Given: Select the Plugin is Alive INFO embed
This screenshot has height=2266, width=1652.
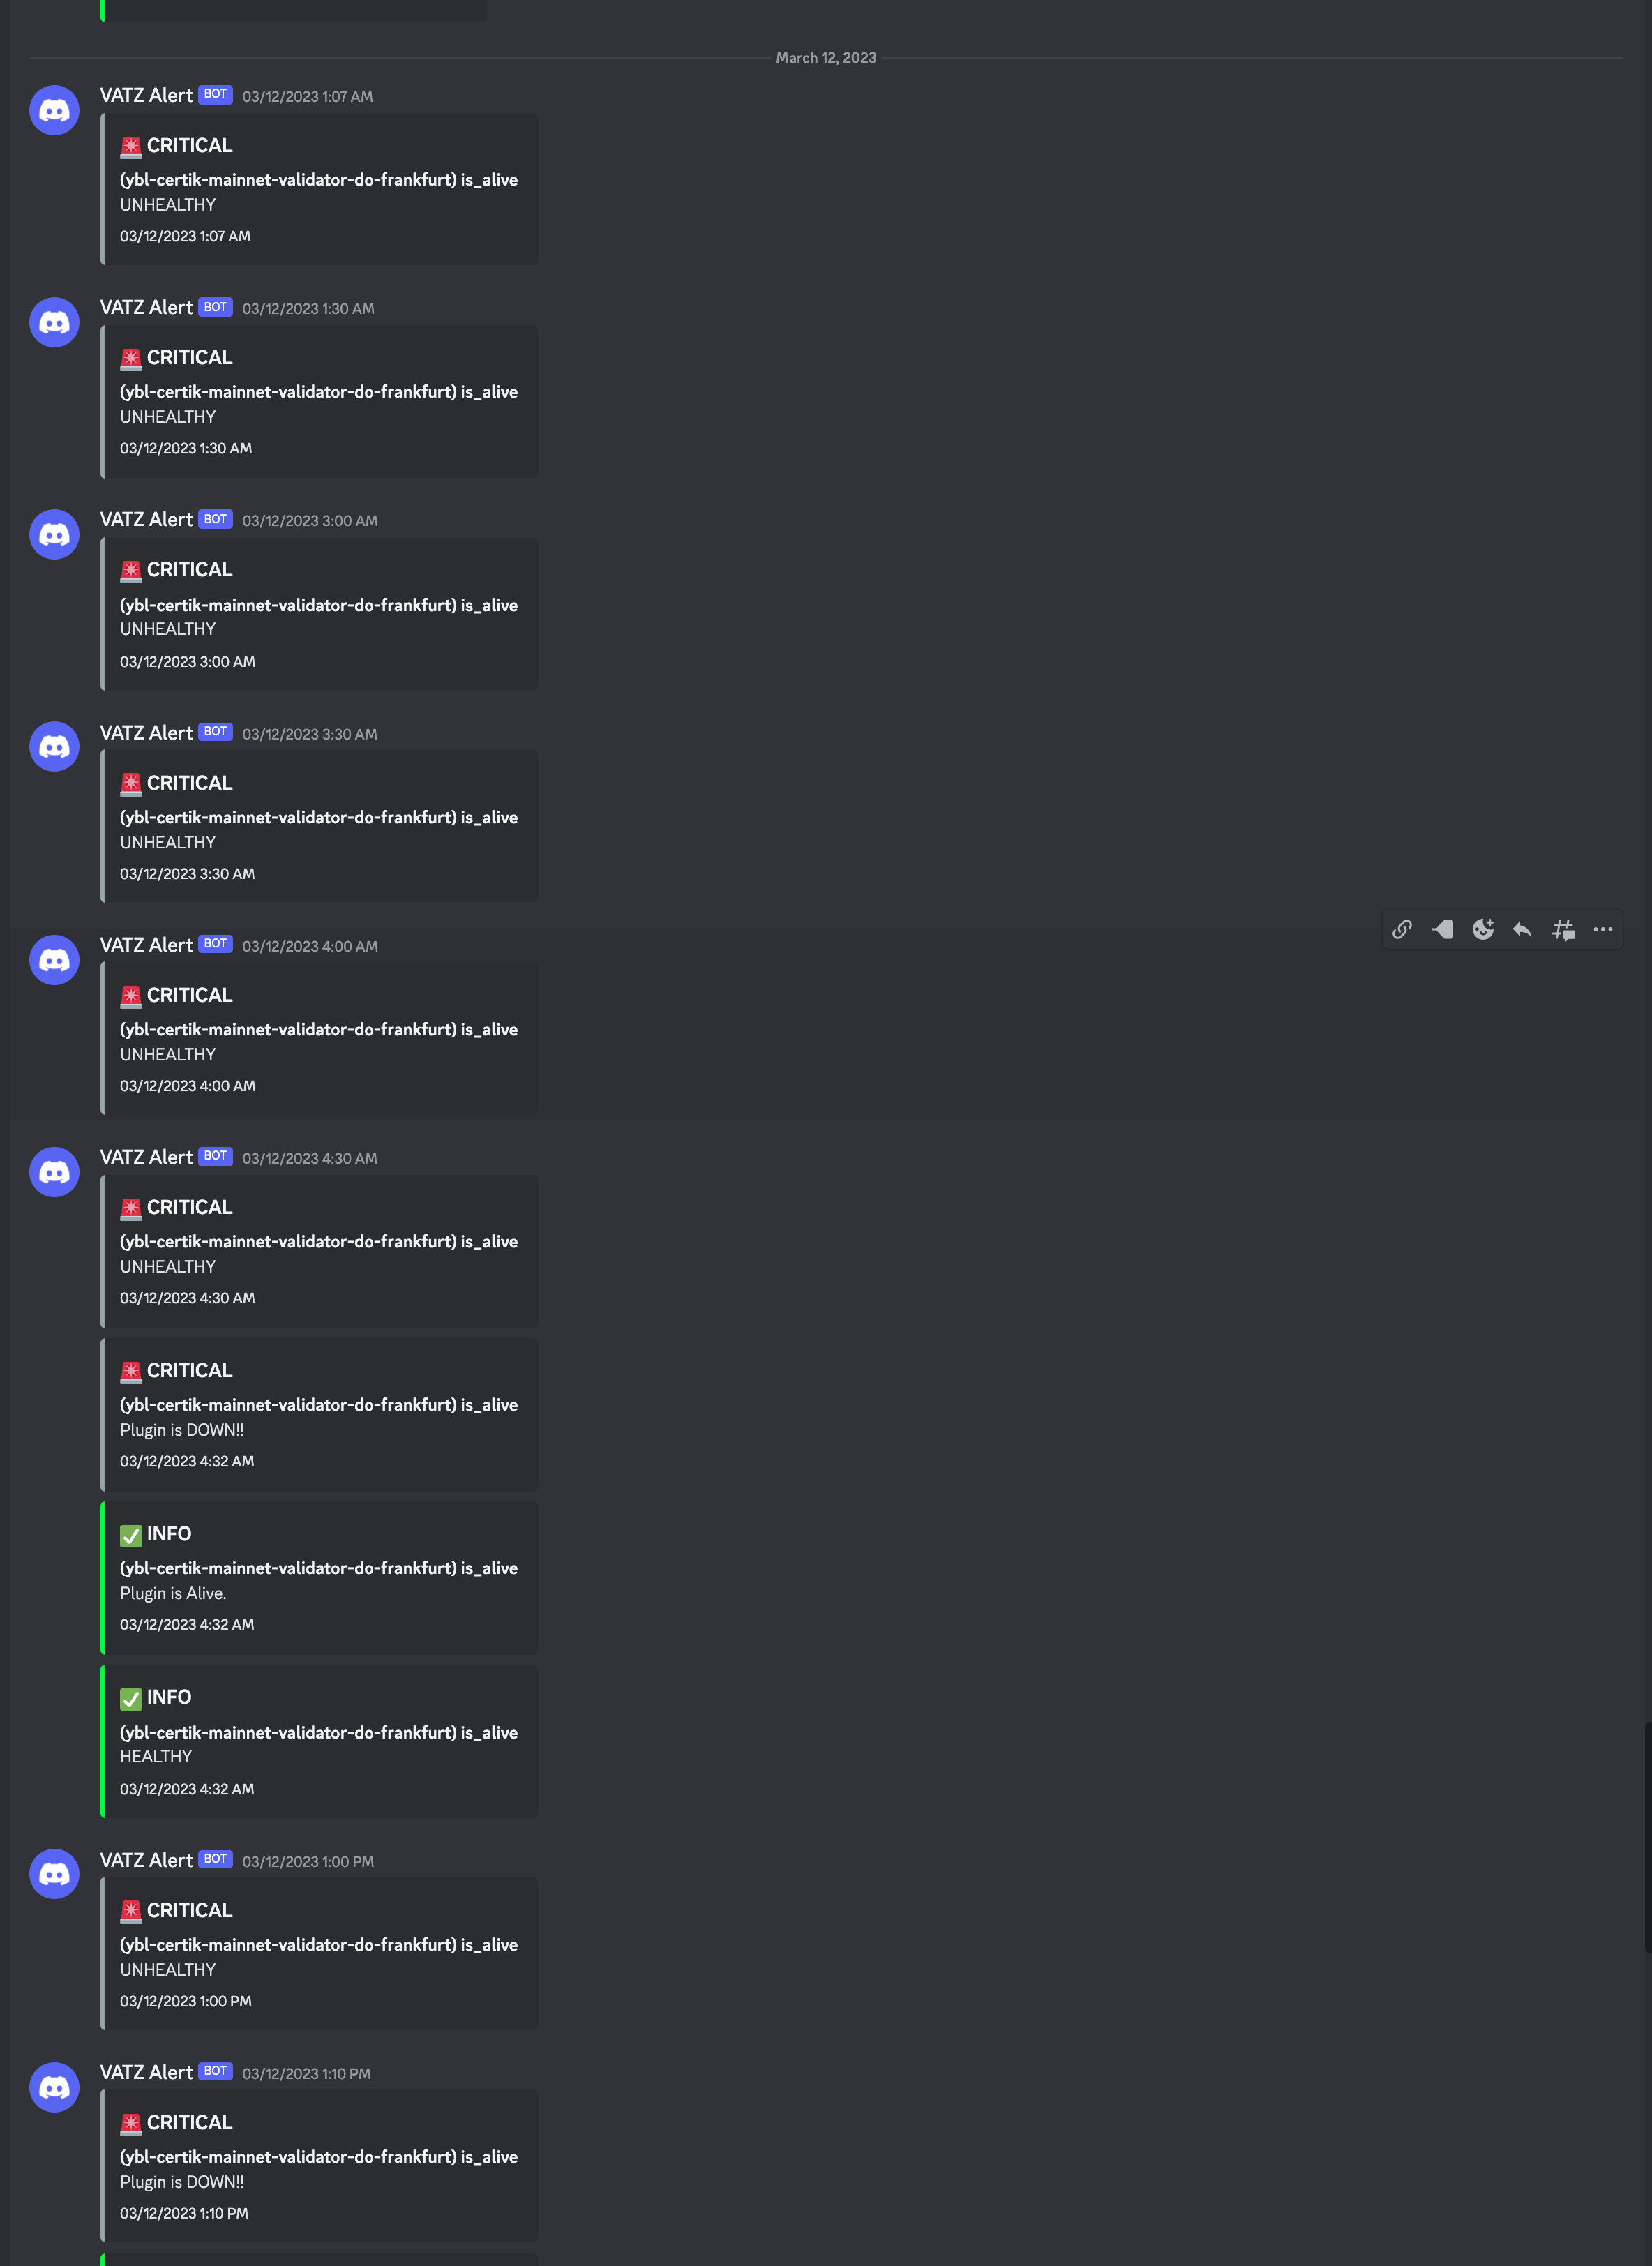Looking at the screenshot, I should pyautogui.click(x=319, y=1578).
